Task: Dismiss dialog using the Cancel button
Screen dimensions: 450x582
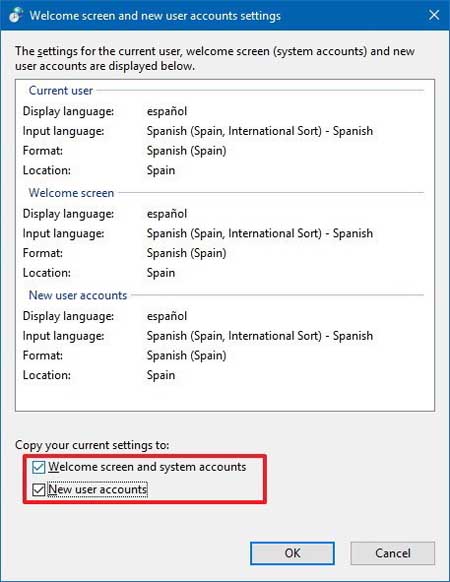Action: pos(392,553)
